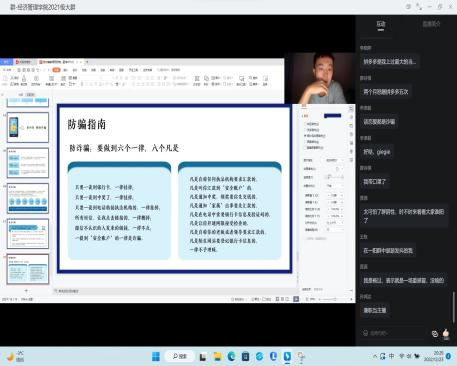Collapse the fill section expander arrow

pyautogui.click(x=303, y=116)
